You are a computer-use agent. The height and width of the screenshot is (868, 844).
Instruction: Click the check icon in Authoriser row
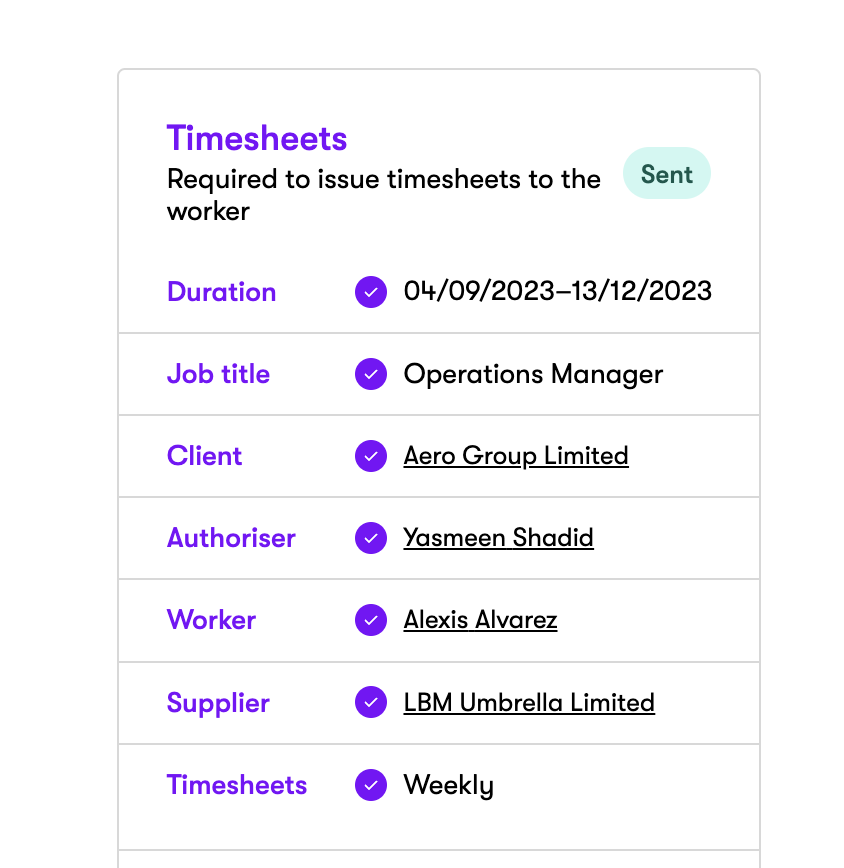[x=371, y=538]
